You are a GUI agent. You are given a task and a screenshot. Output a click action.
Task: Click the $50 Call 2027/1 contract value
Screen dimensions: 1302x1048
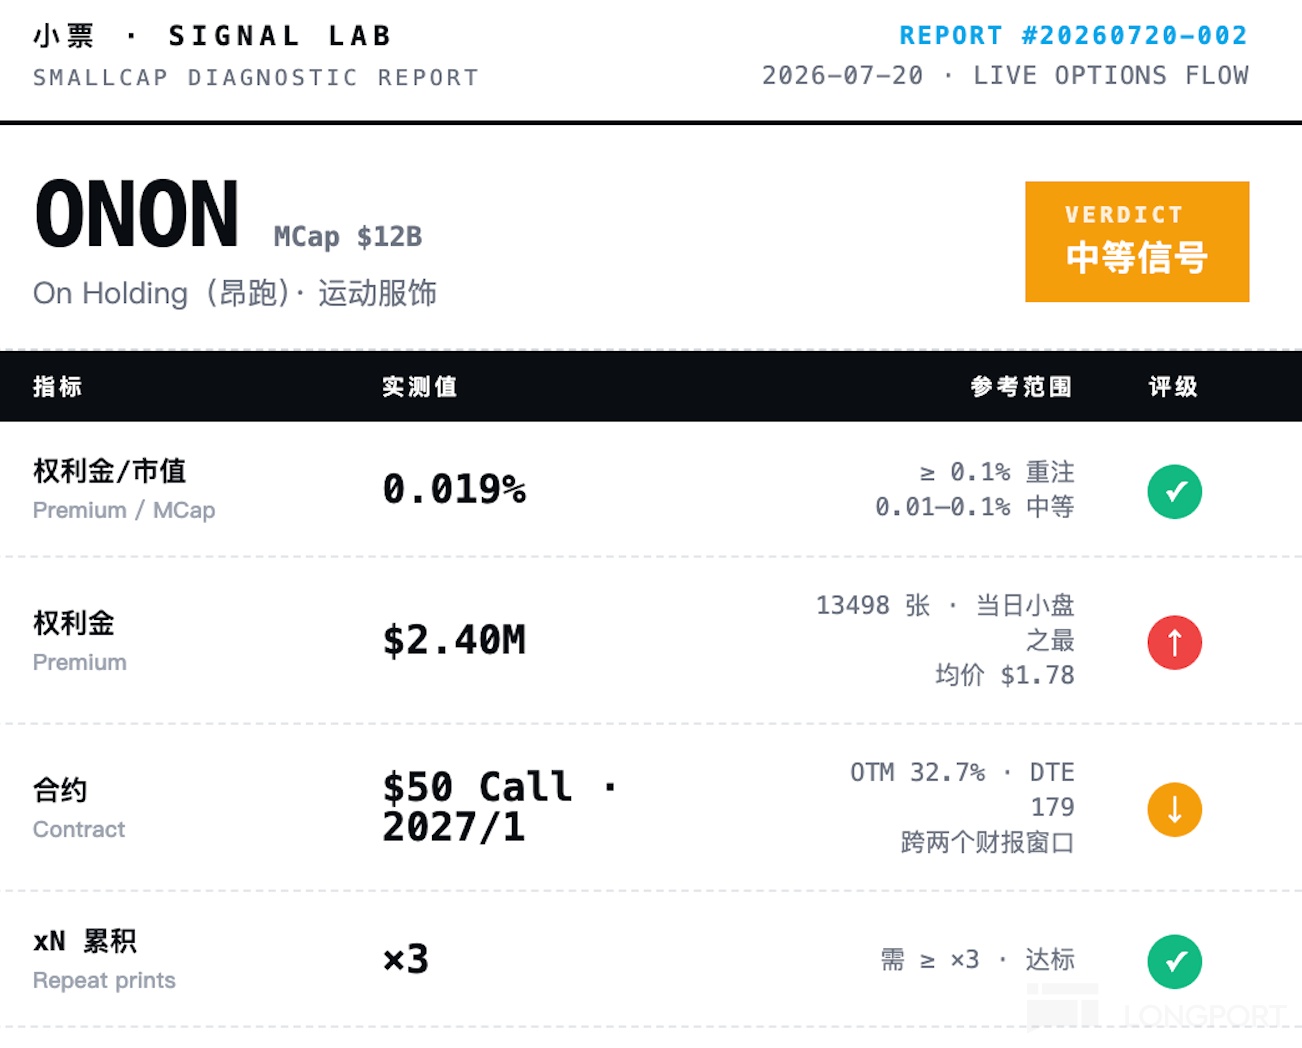pos(500,807)
